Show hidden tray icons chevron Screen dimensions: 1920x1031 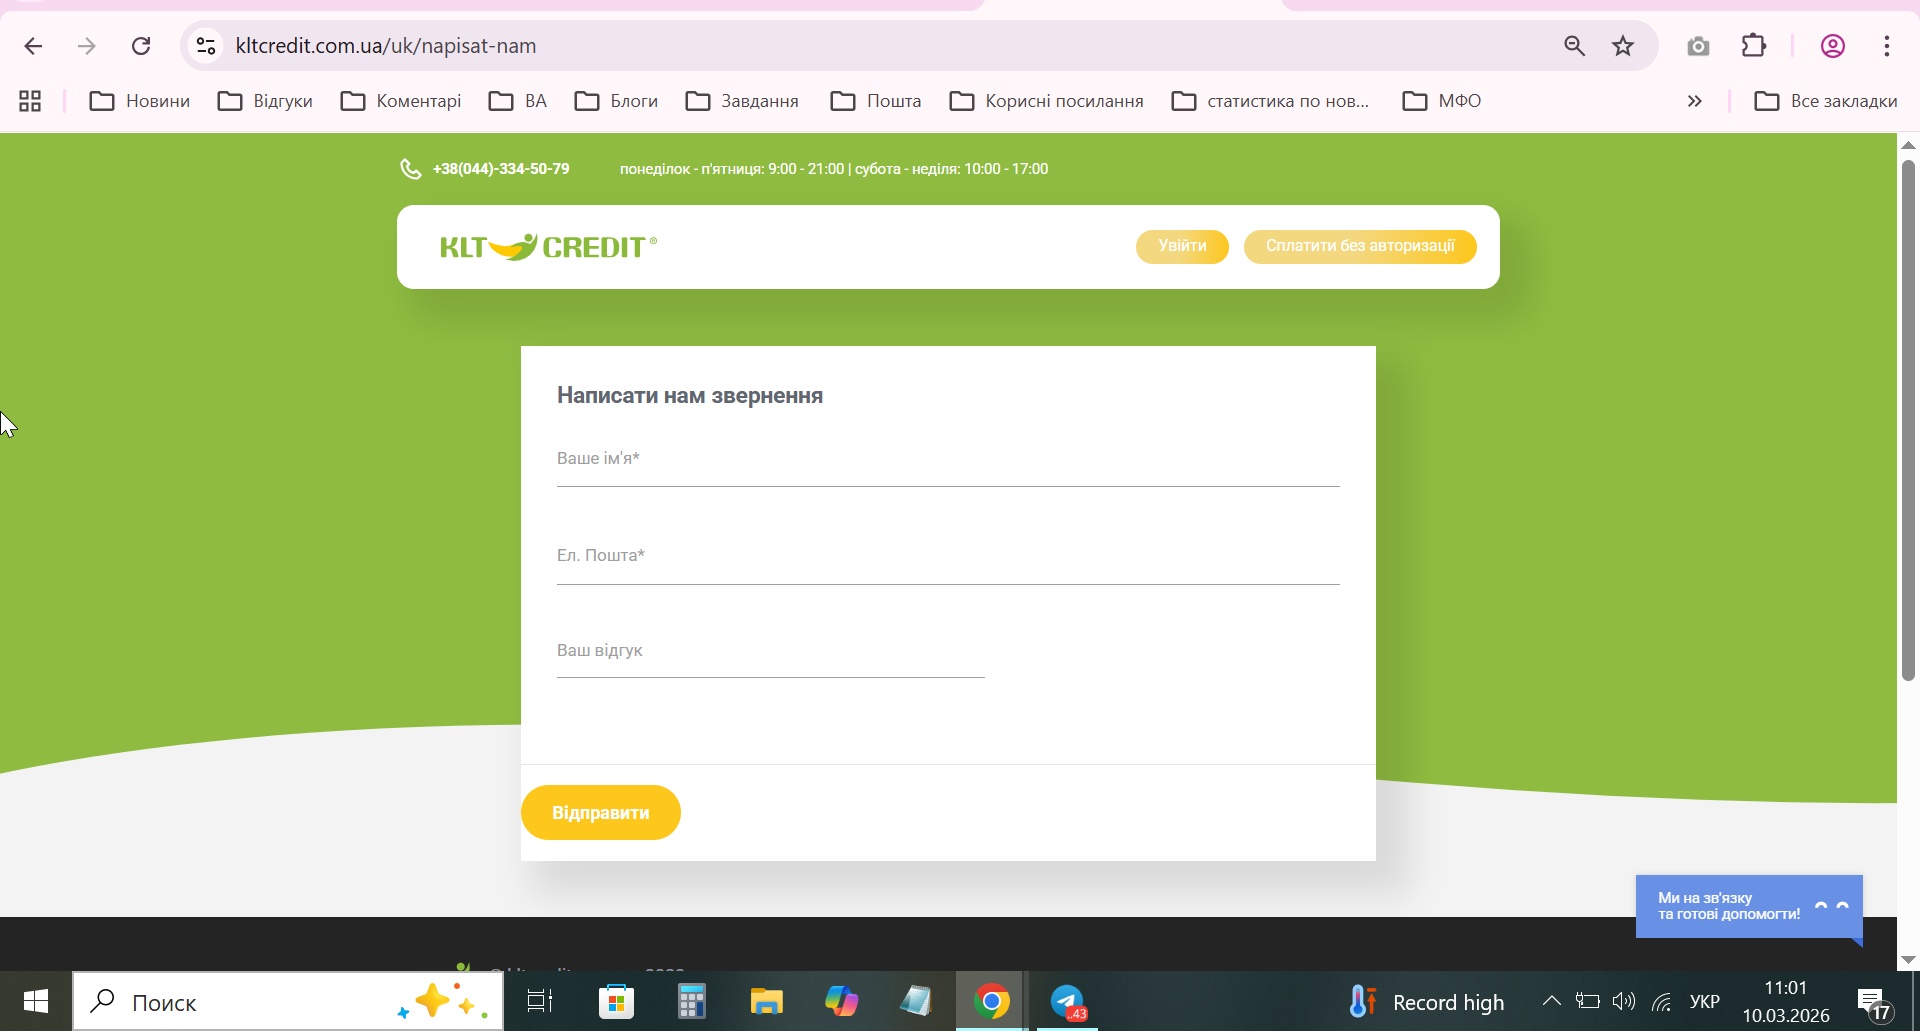[x=1551, y=1001]
